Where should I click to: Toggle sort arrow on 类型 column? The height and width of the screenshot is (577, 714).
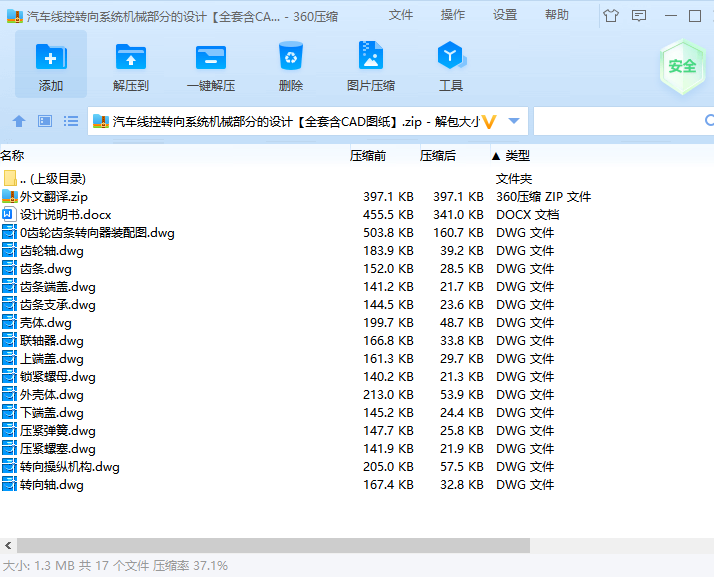coord(496,156)
